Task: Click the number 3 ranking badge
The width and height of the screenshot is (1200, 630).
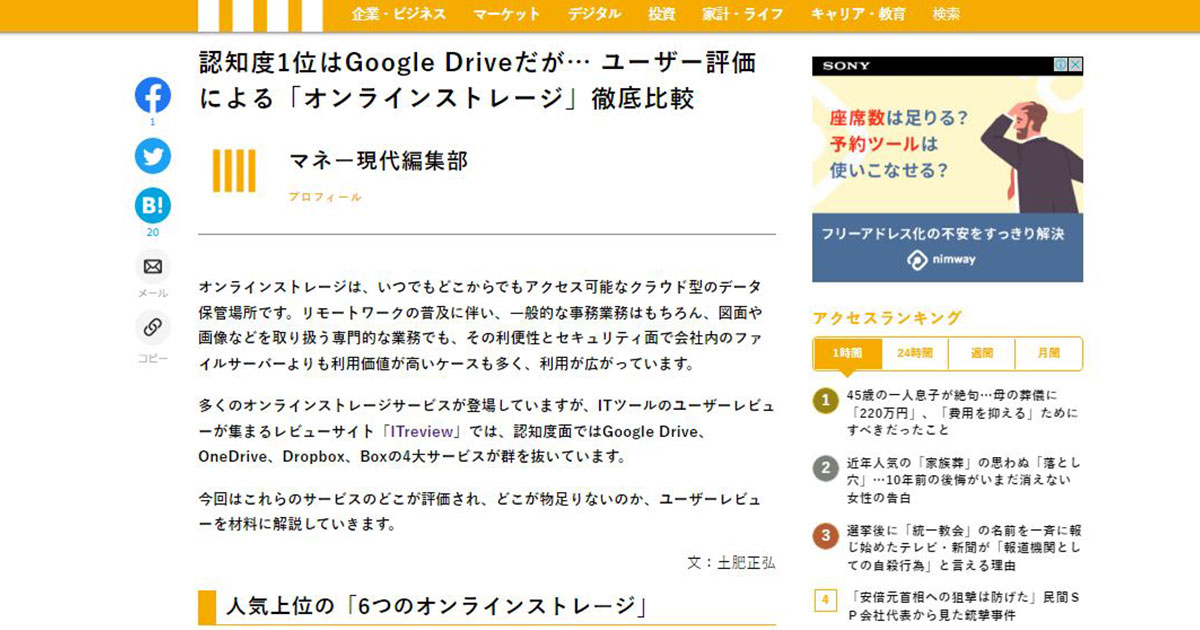Action: click(x=825, y=536)
